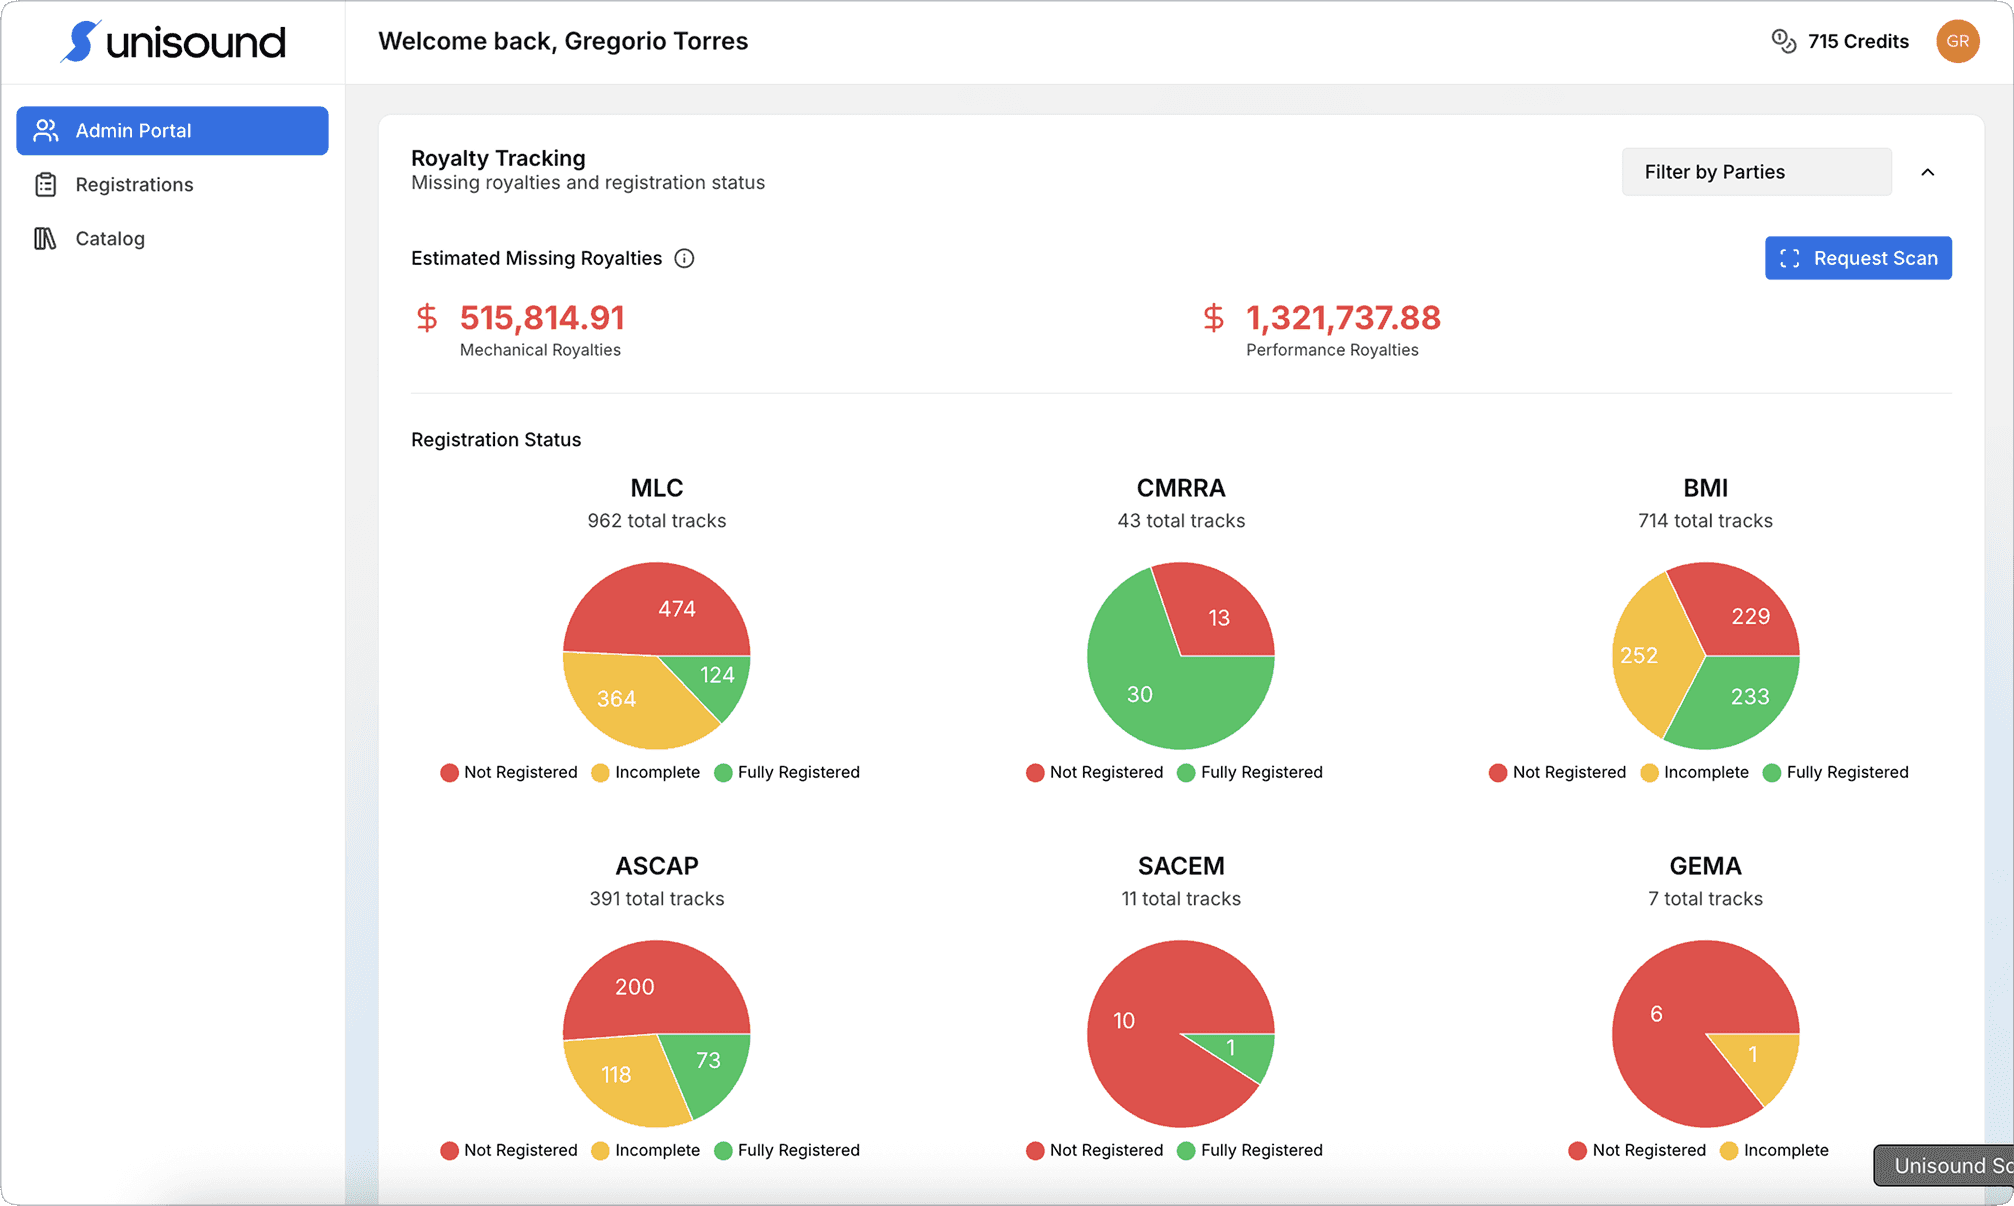This screenshot has height=1206, width=2014.
Task: Toggle SACEM Not Registered legend
Action: point(1095,1151)
